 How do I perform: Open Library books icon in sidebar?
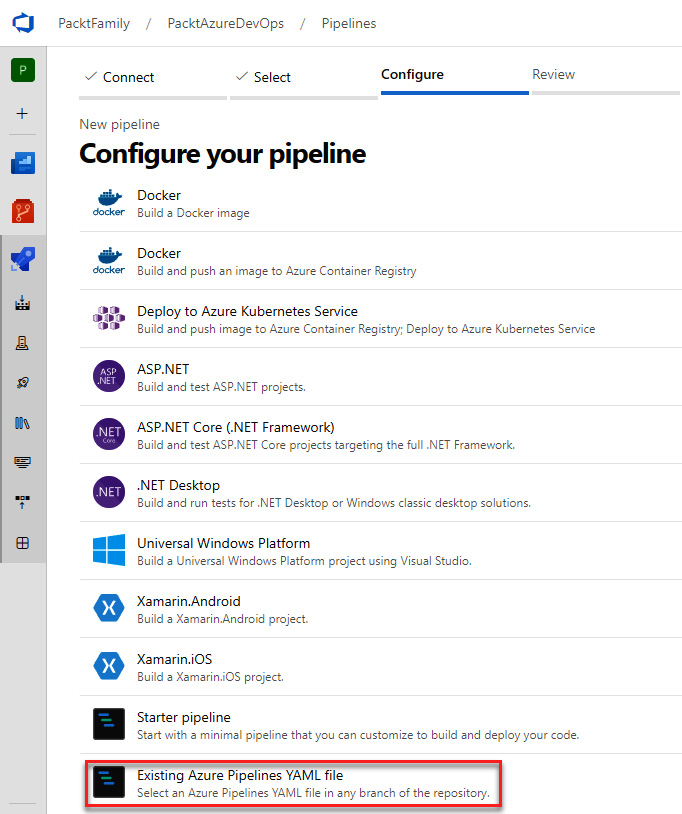point(22,423)
